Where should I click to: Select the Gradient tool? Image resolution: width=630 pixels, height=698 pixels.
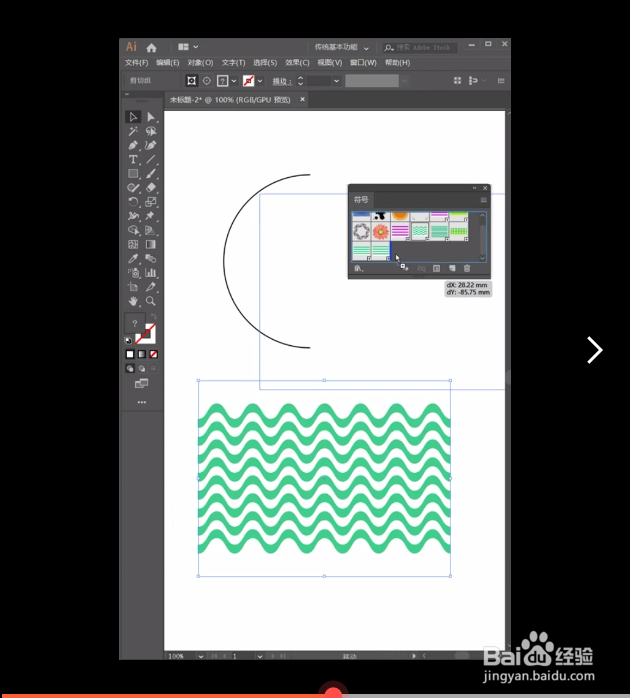tap(151, 244)
